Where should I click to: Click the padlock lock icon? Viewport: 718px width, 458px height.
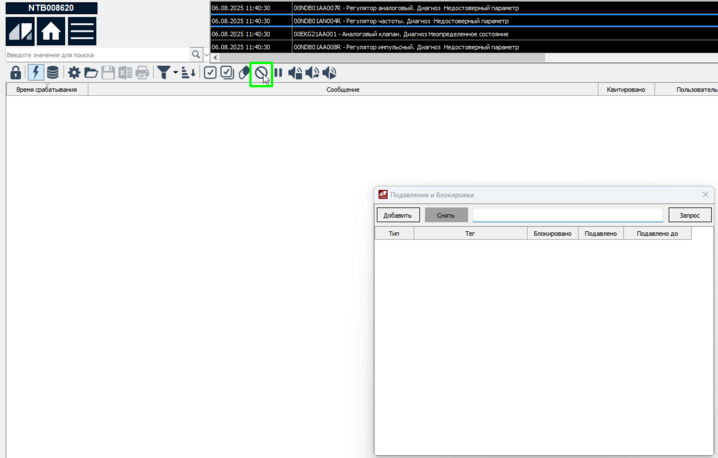coord(15,73)
